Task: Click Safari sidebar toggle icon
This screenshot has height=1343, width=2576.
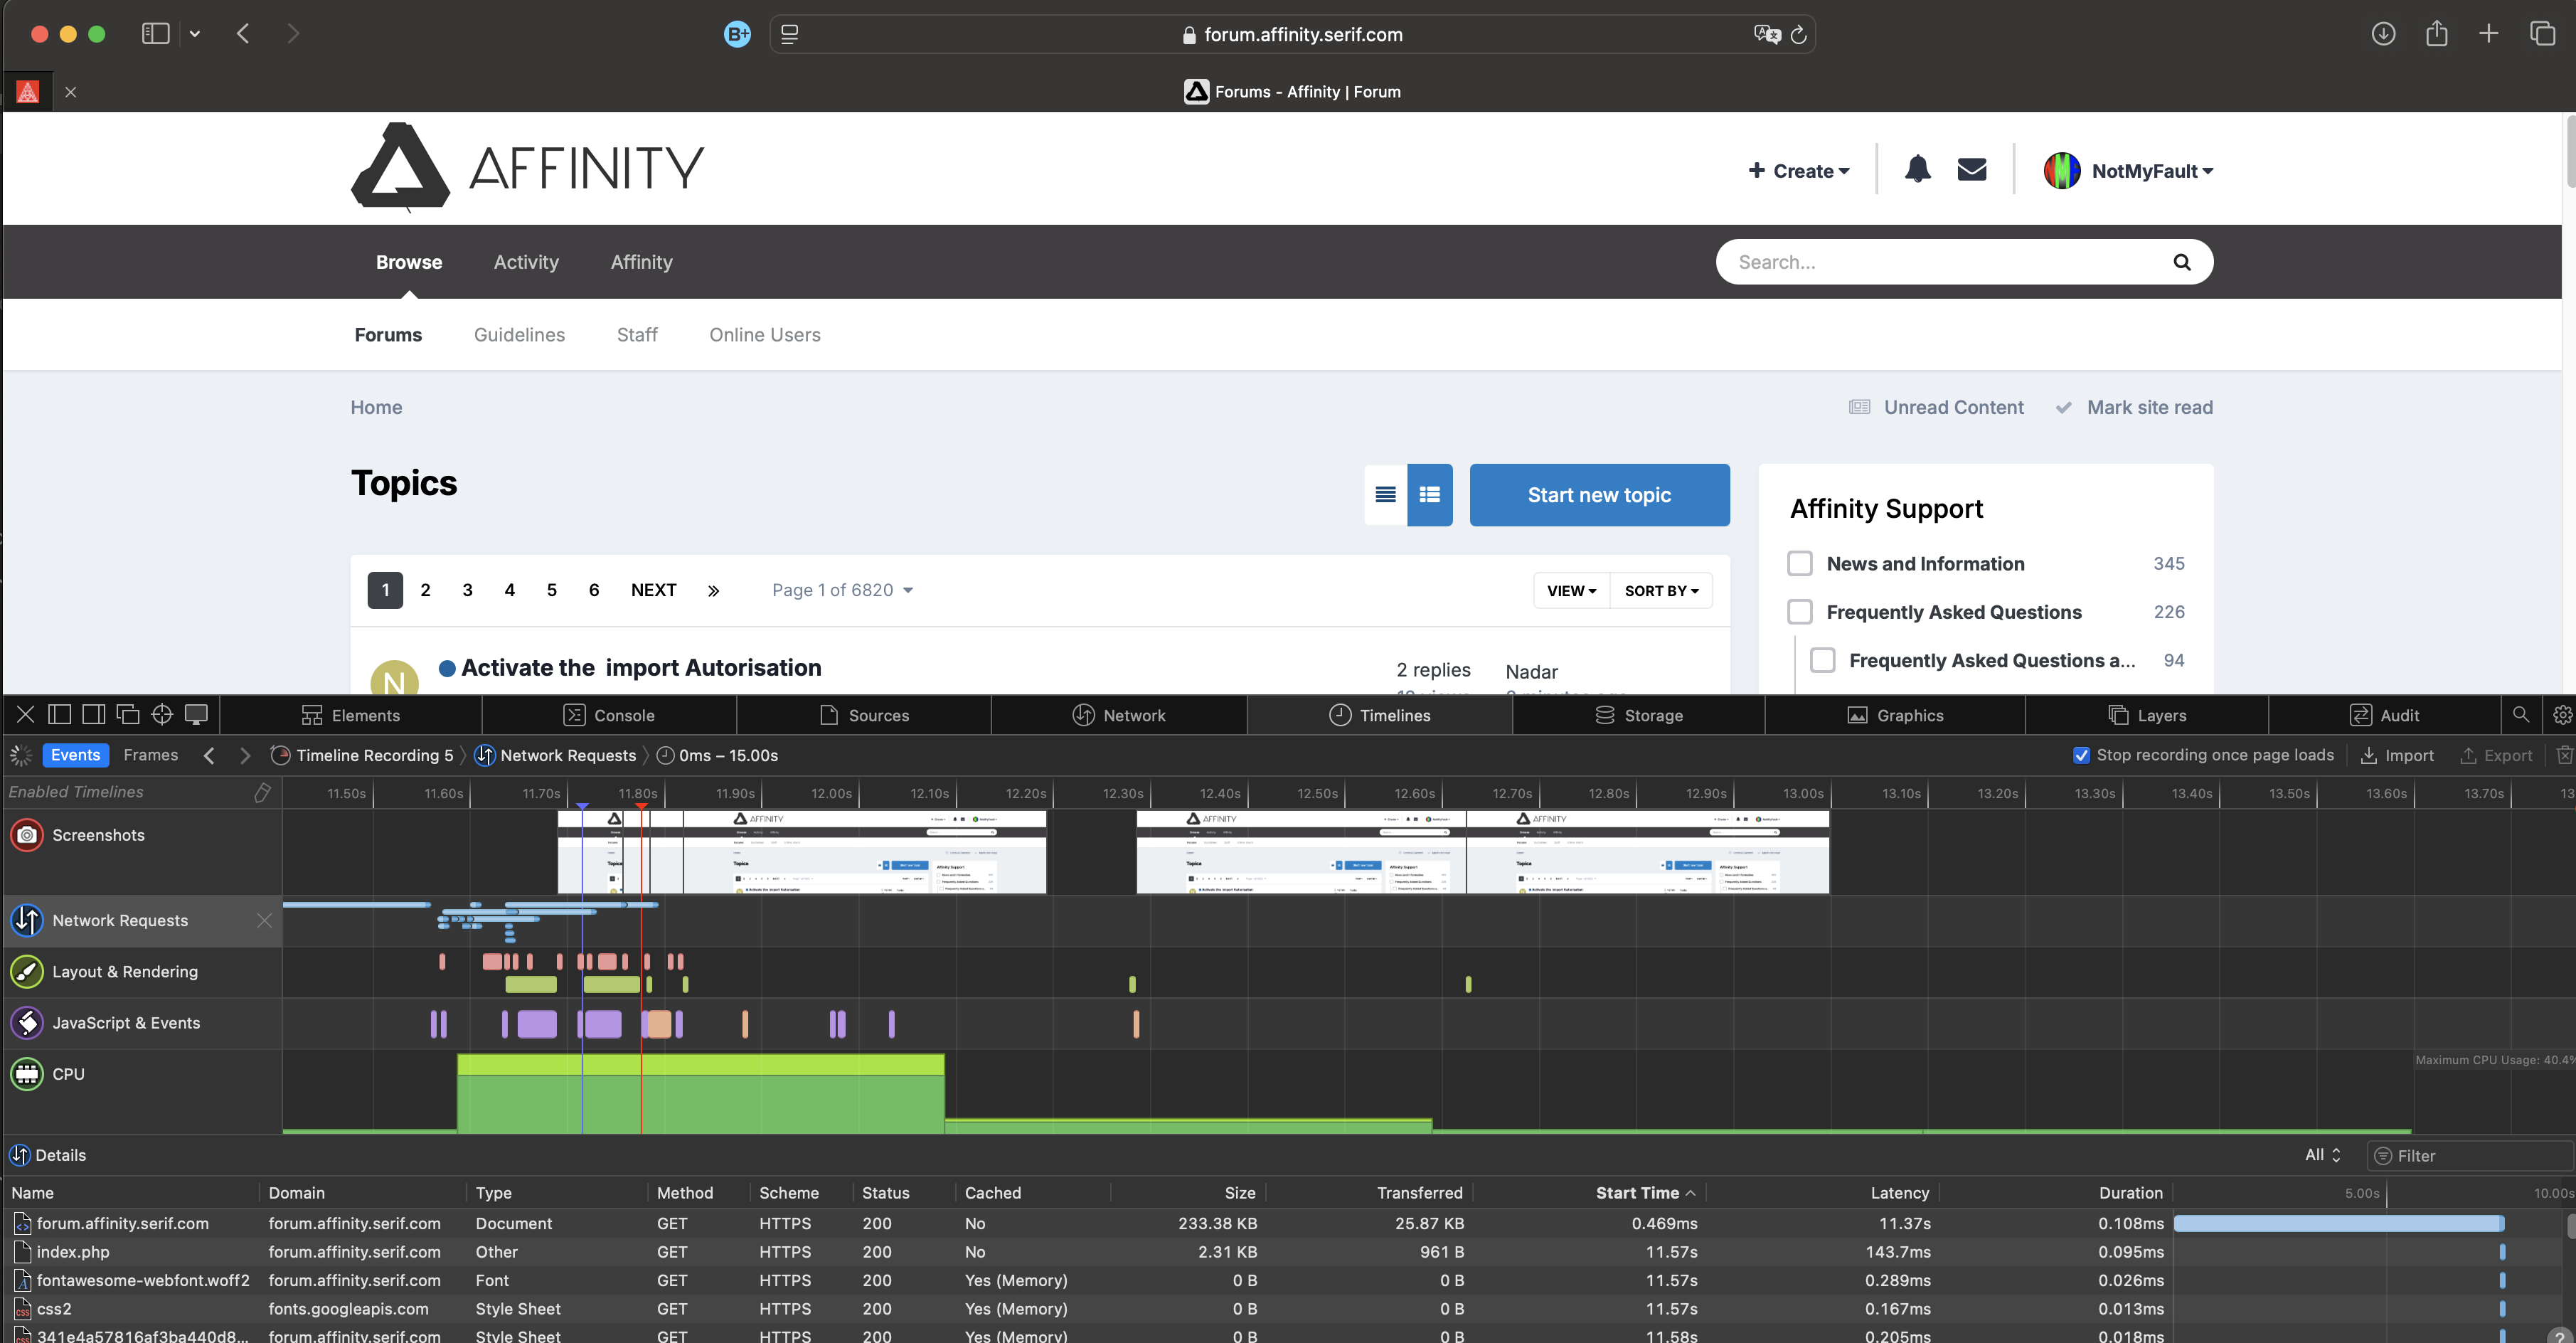Action: 155,33
